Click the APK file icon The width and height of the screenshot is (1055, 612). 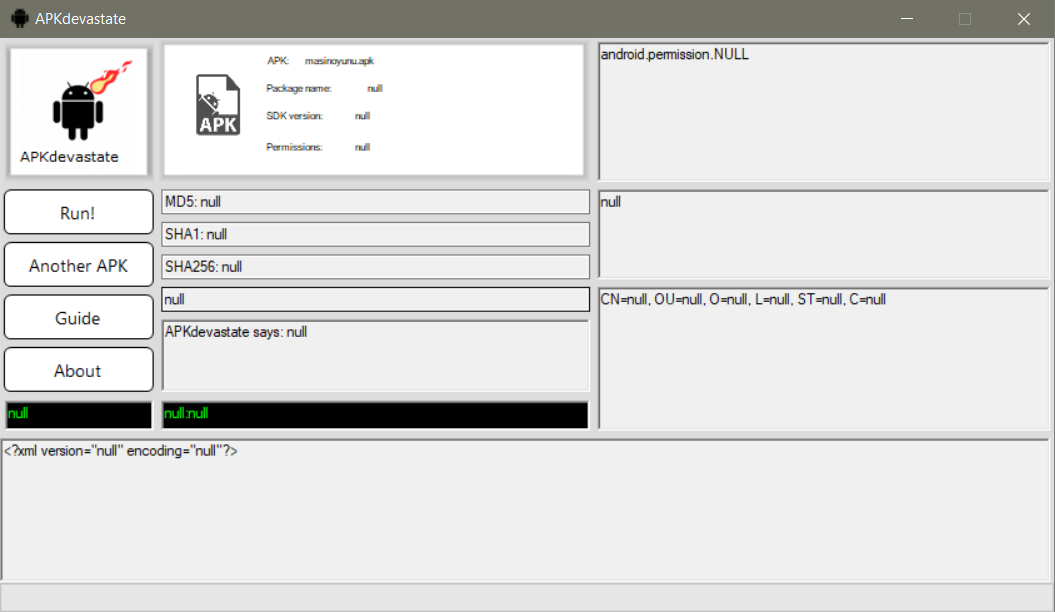[217, 105]
